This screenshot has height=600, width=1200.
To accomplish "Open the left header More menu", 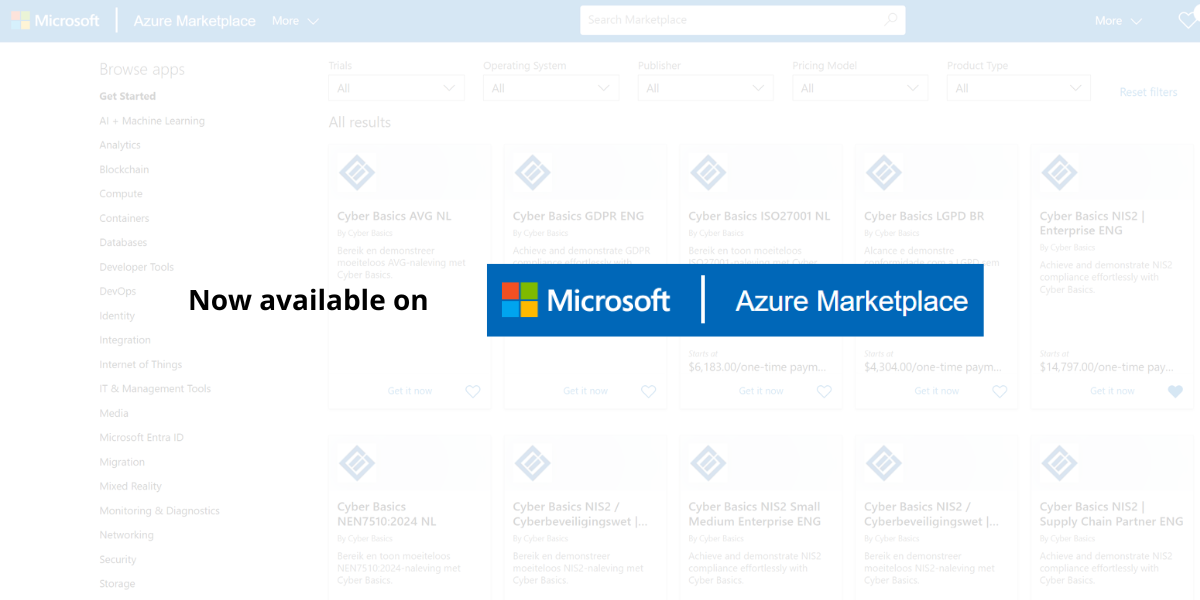I will click(295, 21).
